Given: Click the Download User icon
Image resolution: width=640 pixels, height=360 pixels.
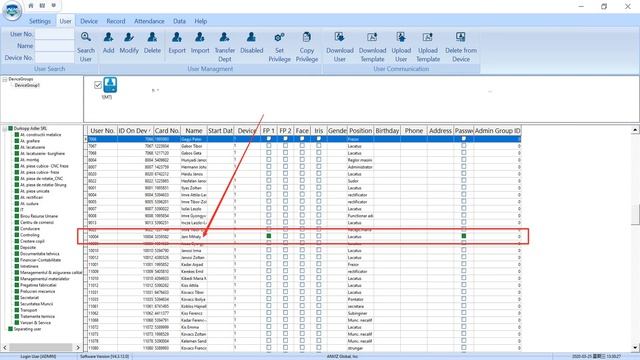Looking at the screenshot, I should pyautogui.click(x=340, y=37).
